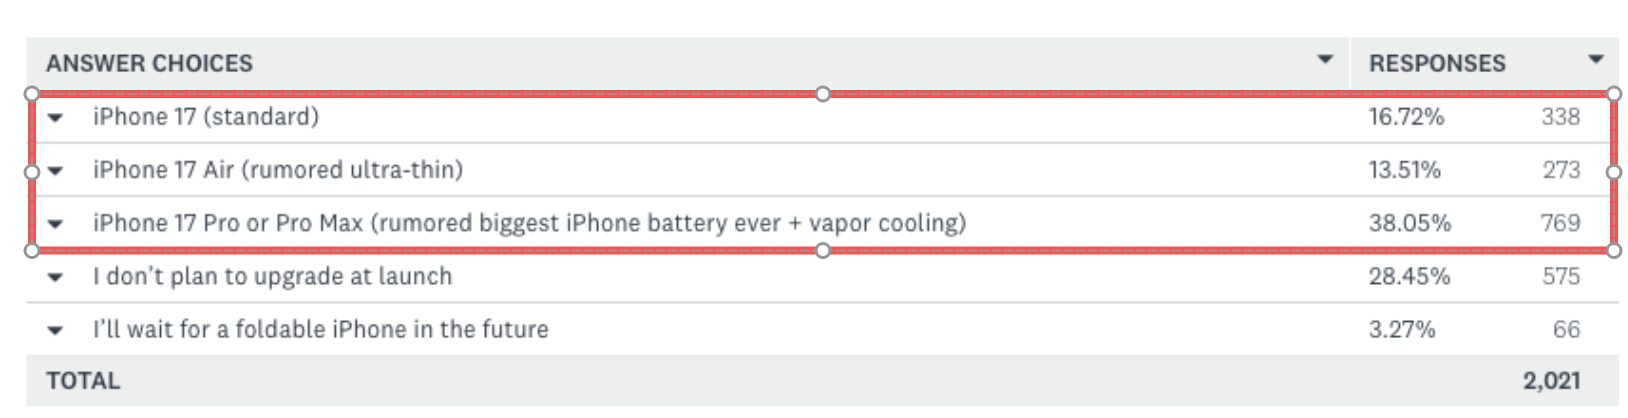Open the Responses column sort dropdown
This screenshot has width=1628, height=418.
click(1596, 60)
